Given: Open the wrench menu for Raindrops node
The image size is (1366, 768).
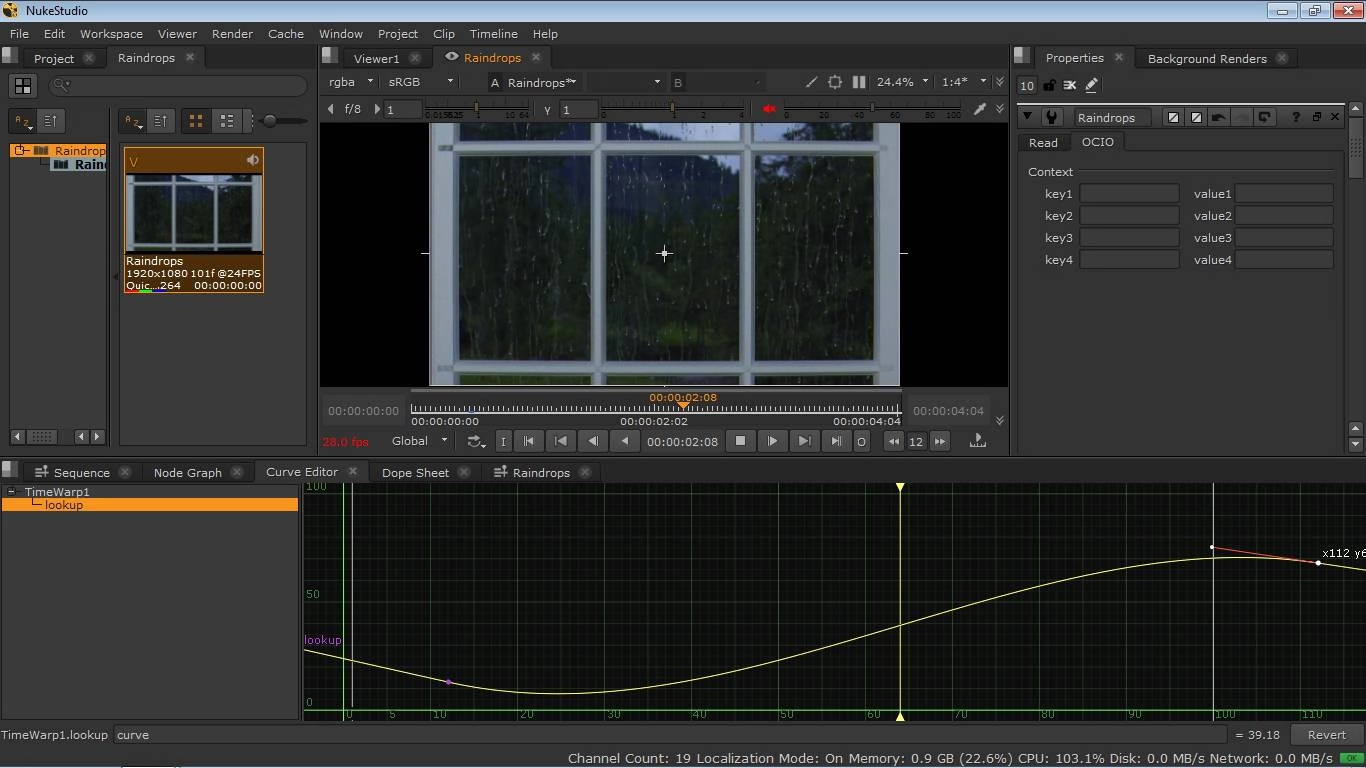Looking at the screenshot, I should 1051,117.
